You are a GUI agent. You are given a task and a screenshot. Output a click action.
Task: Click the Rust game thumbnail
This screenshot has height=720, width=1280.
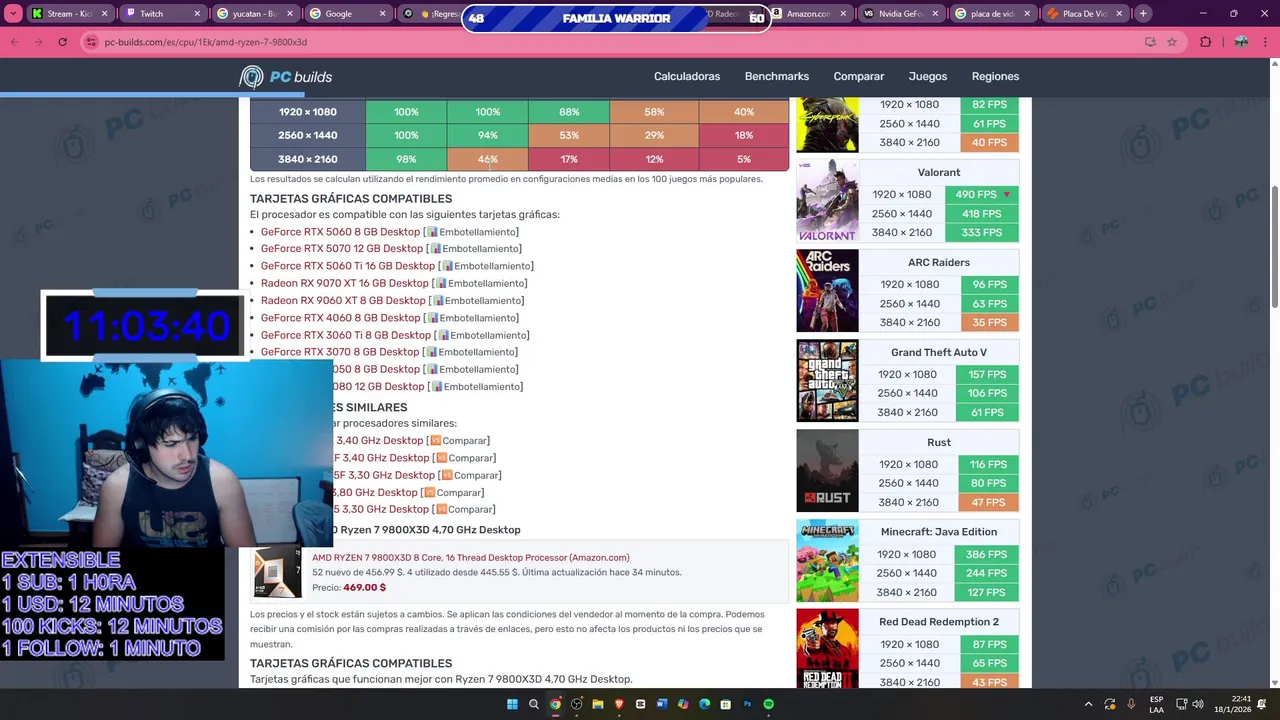[827, 471]
